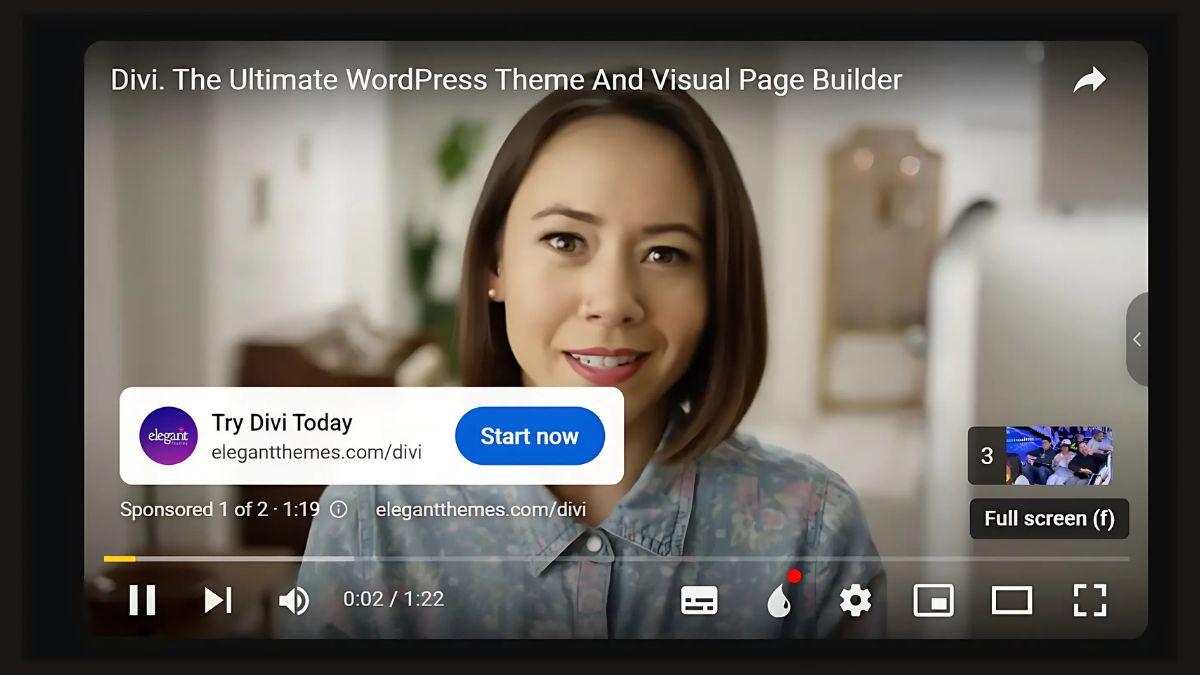Enable miniplayer mode
Image resolution: width=1200 pixels, height=675 pixels.
click(933, 600)
